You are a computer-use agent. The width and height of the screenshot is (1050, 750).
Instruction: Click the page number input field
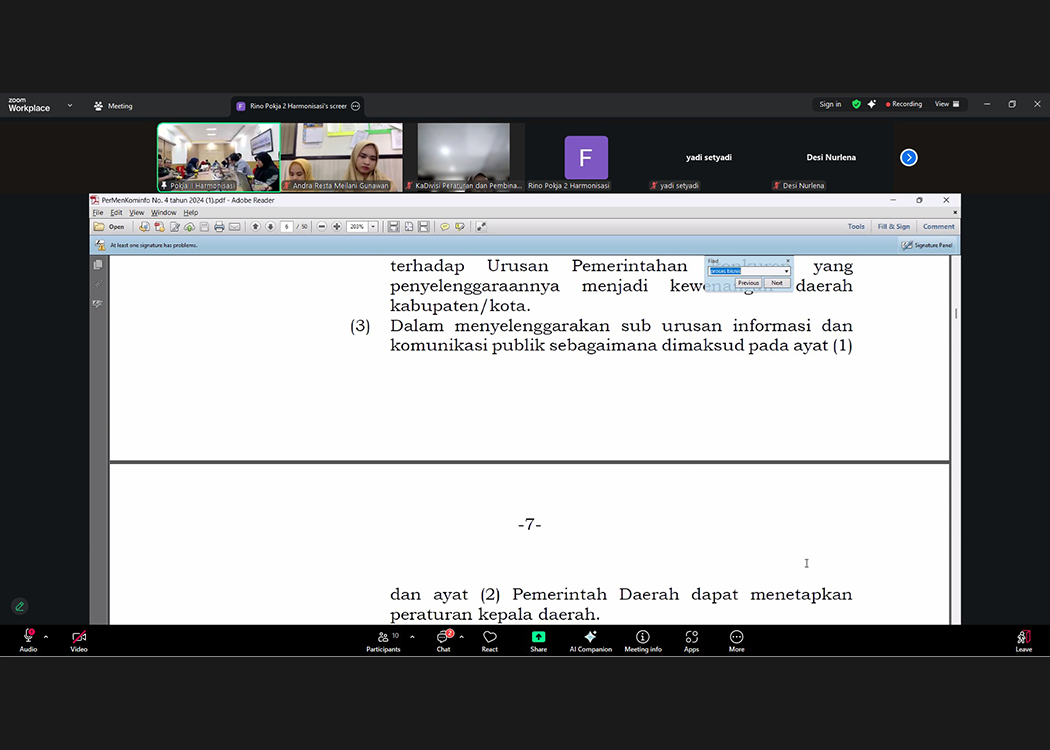pos(287,227)
